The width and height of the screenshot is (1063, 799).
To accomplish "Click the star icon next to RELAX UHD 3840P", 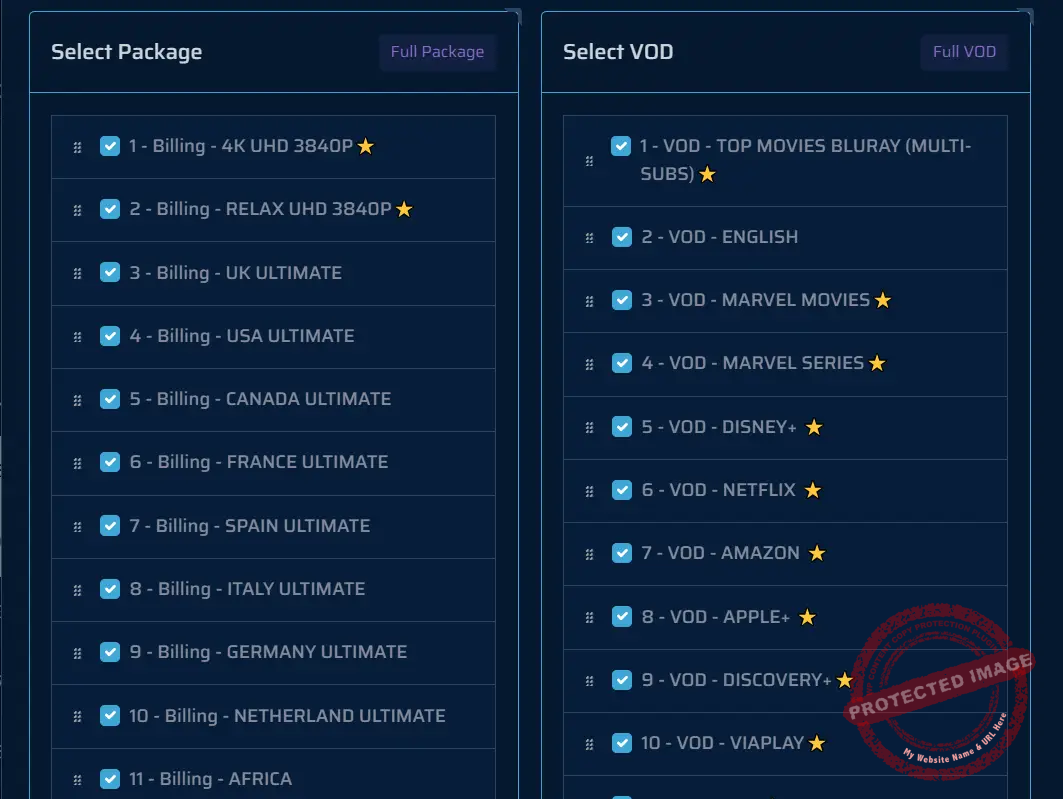I will (x=404, y=210).
